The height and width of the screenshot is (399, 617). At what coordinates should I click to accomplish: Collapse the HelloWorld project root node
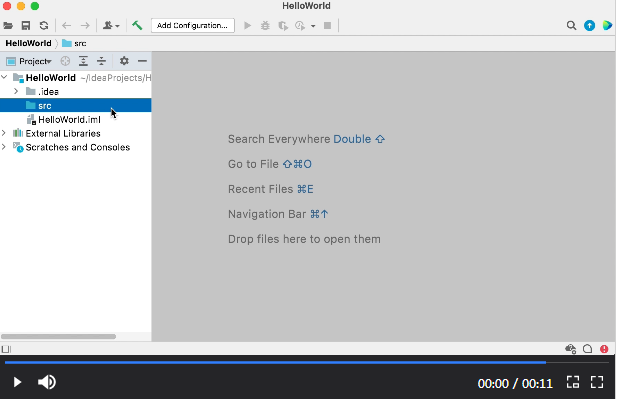coord(4,78)
